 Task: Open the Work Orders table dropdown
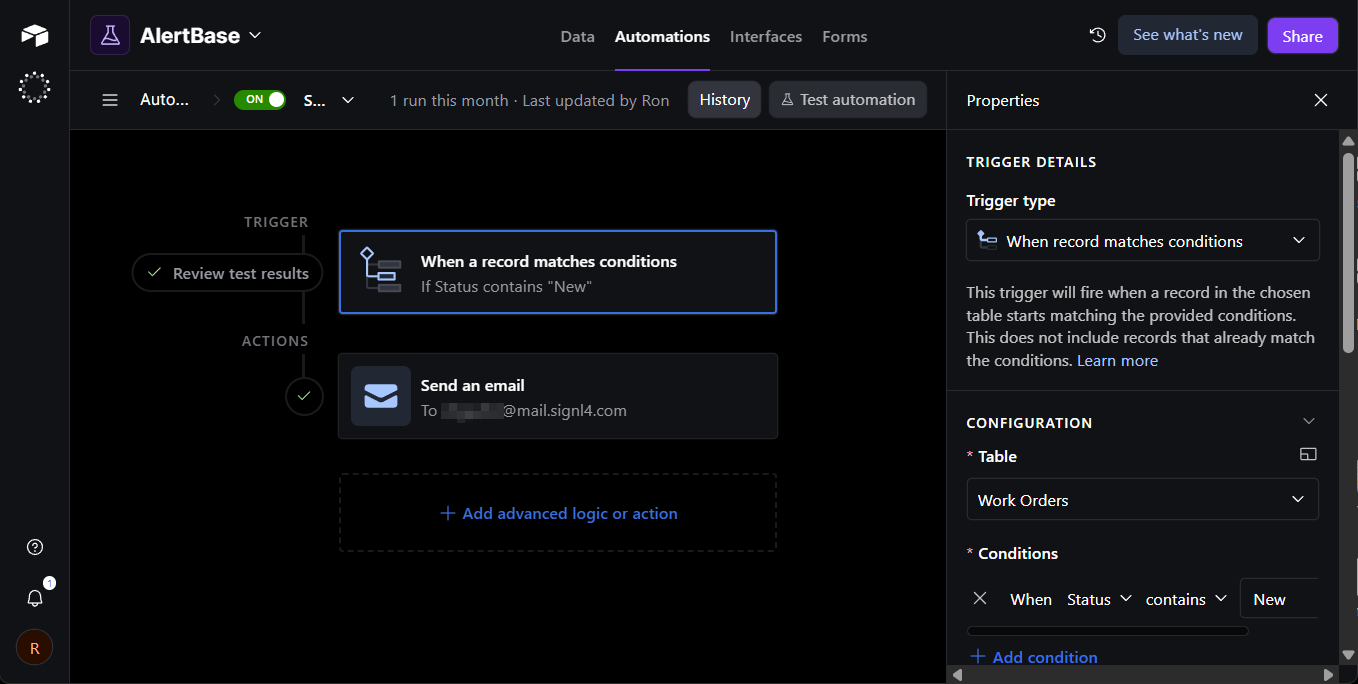(1143, 500)
